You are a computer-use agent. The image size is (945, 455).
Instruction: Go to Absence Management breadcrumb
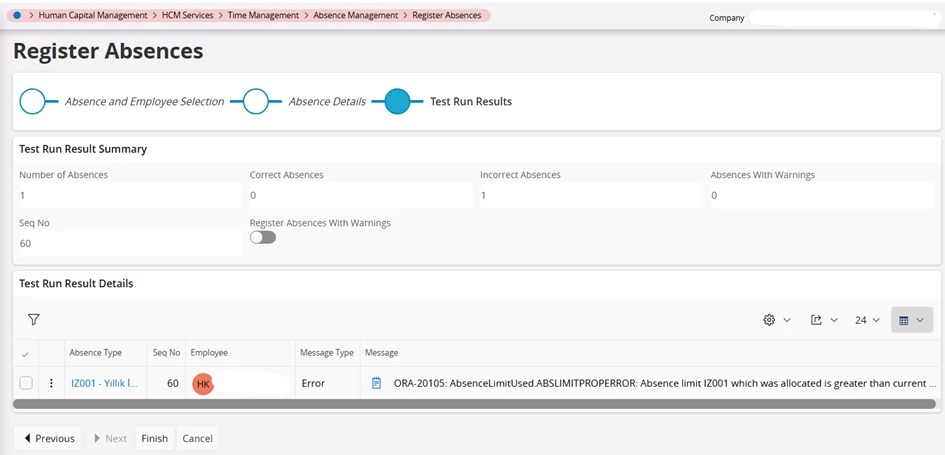click(356, 16)
